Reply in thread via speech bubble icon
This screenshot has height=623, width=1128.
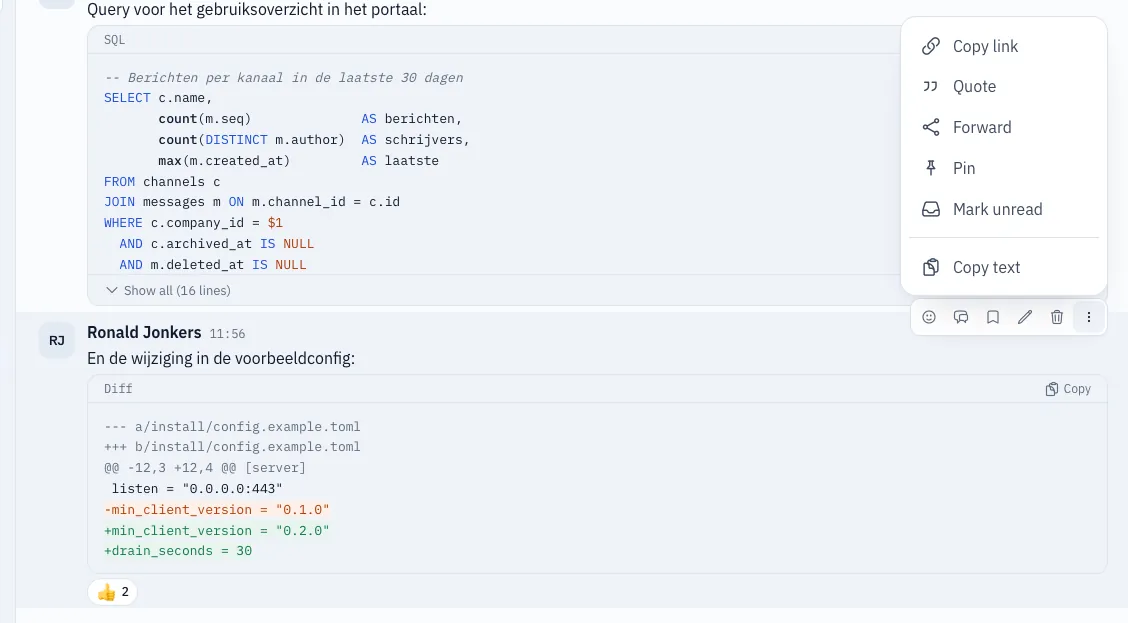click(x=961, y=317)
